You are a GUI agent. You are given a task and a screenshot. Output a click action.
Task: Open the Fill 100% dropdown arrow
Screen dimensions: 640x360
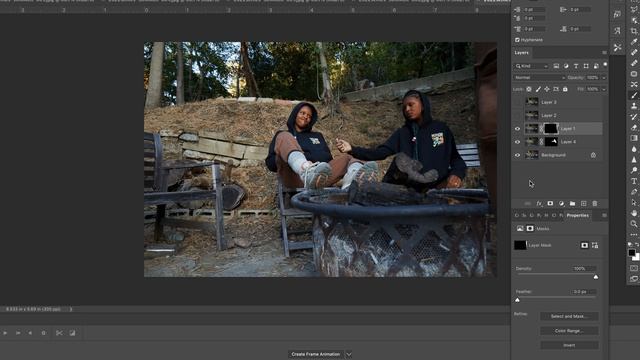(604, 89)
